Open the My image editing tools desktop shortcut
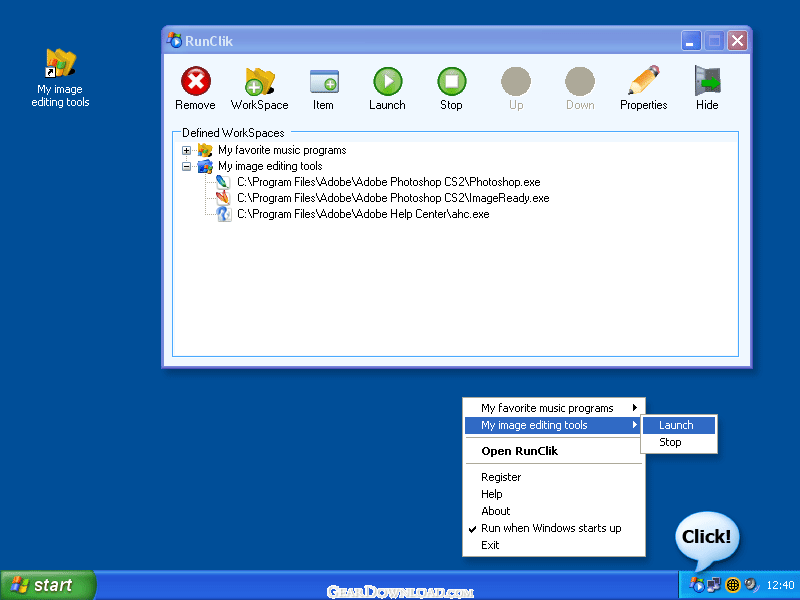This screenshot has height=600, width=800. [60, 78]
